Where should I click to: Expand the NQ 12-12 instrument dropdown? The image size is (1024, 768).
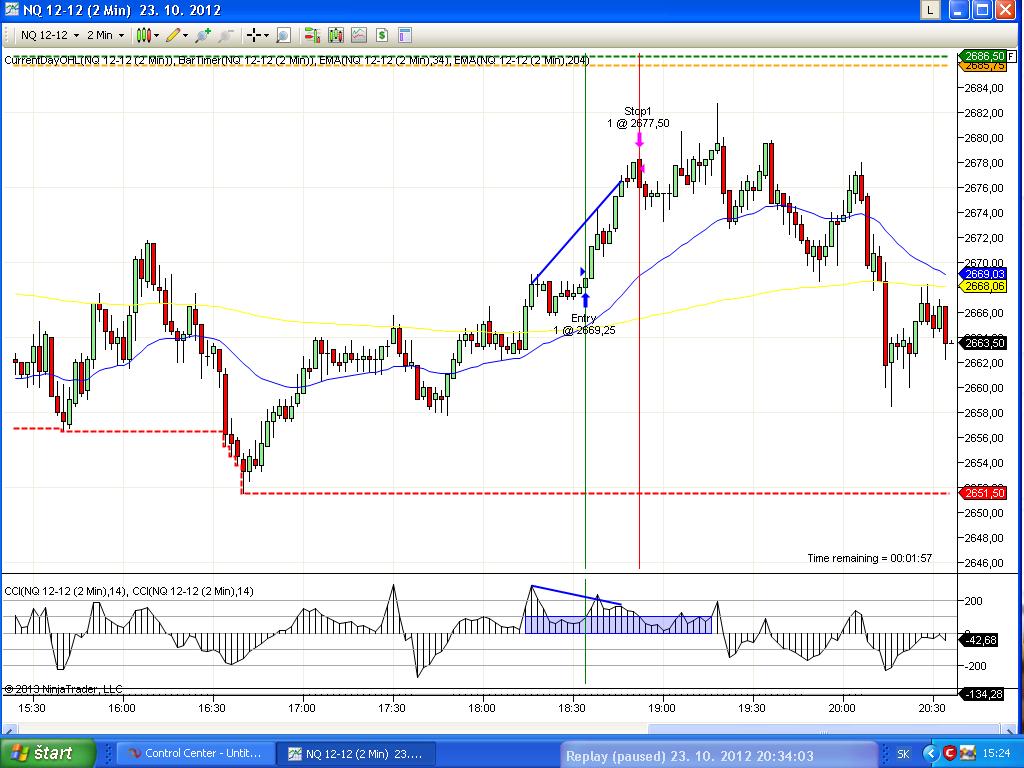(x=76, y=35)
